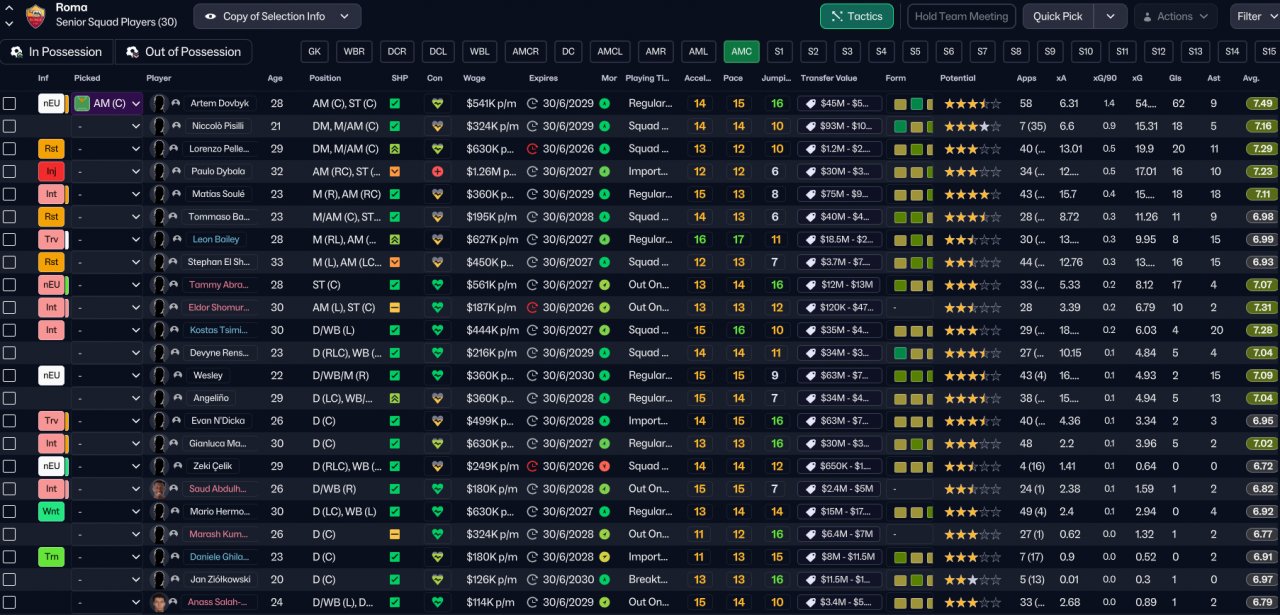Tick the checkbox for Artem Dovbyk

pyautogui.click(x=9, y=103)
